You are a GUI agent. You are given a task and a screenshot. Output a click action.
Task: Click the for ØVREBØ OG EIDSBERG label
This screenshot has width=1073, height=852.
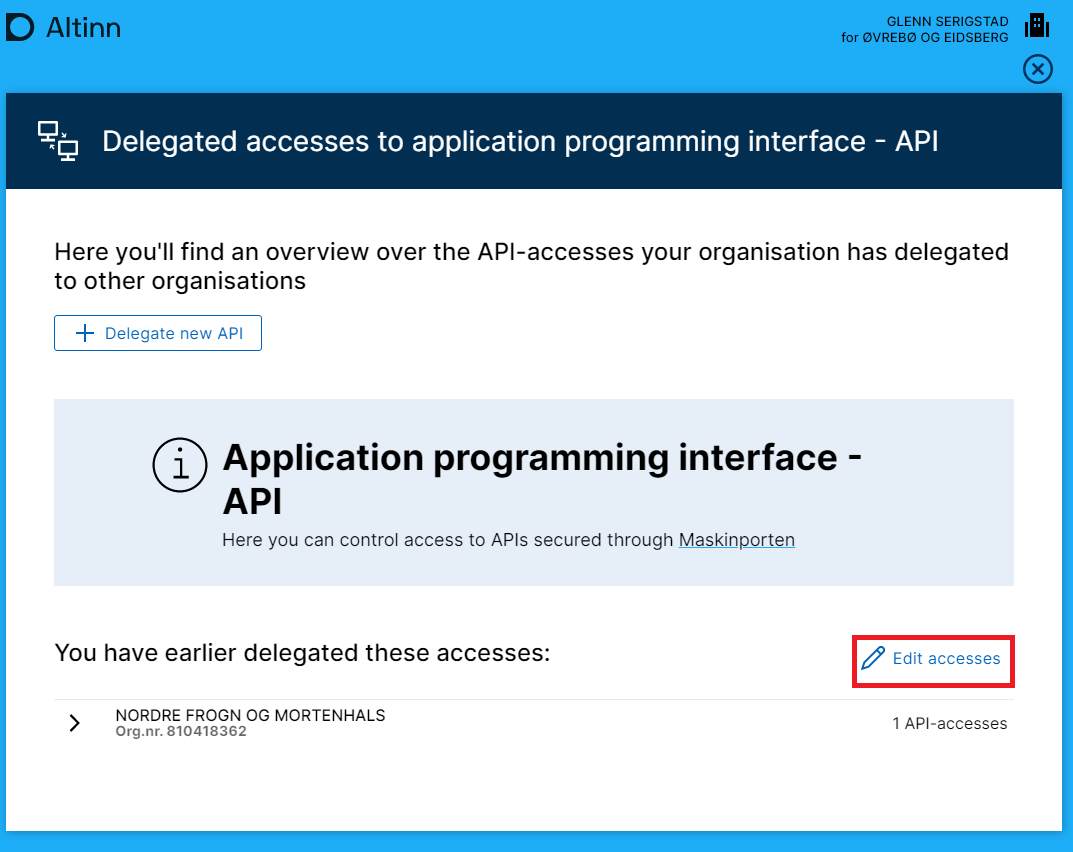click(924, 38)
